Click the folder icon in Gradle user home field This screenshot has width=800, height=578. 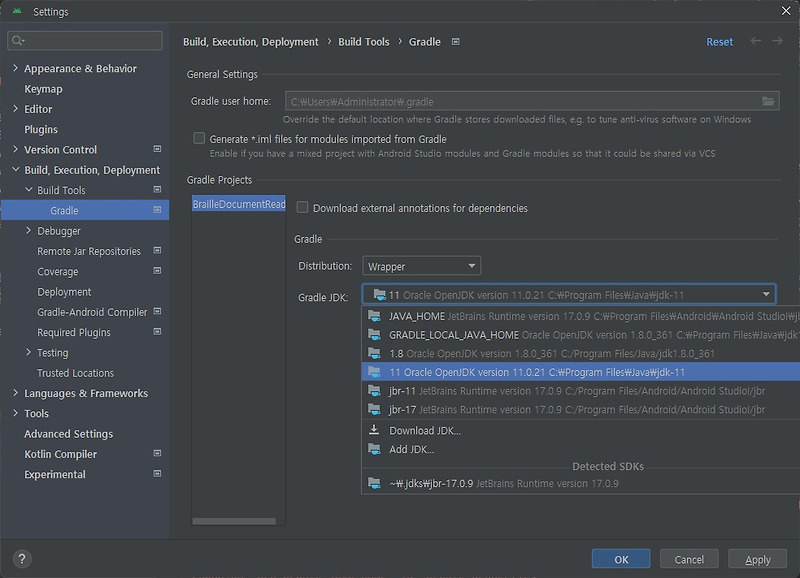767,100
